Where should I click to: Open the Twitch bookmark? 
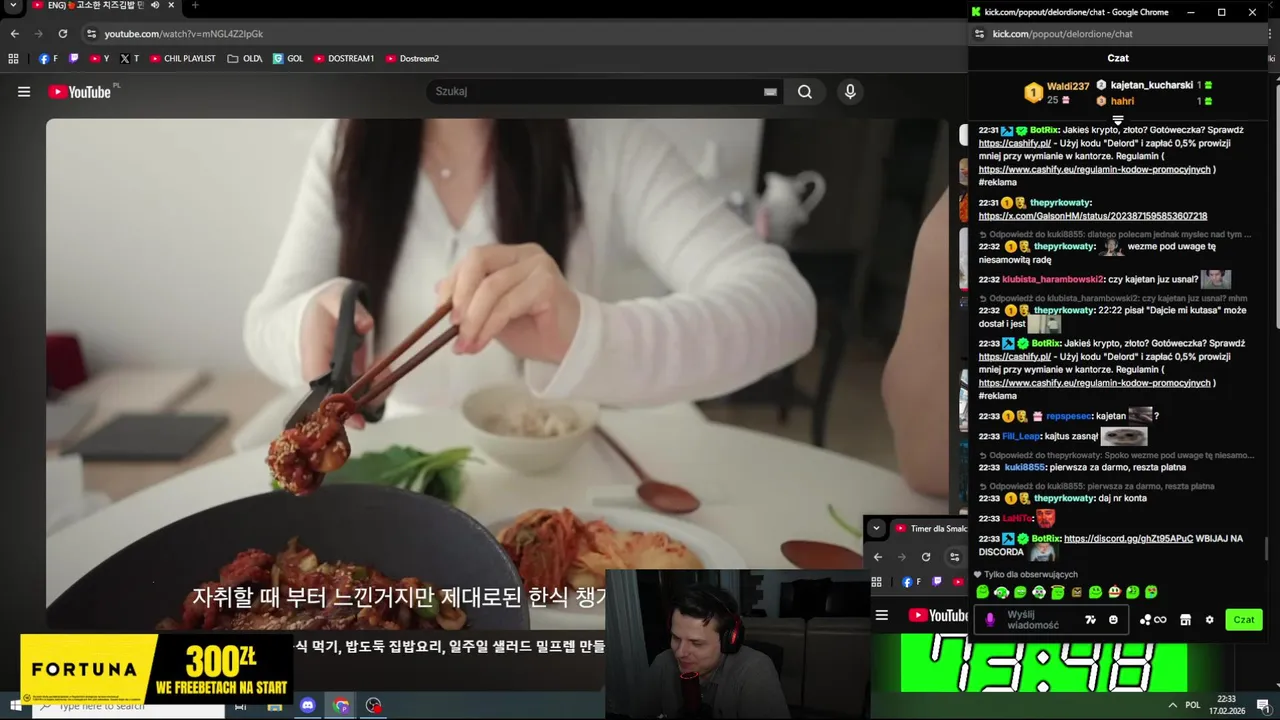73,59
